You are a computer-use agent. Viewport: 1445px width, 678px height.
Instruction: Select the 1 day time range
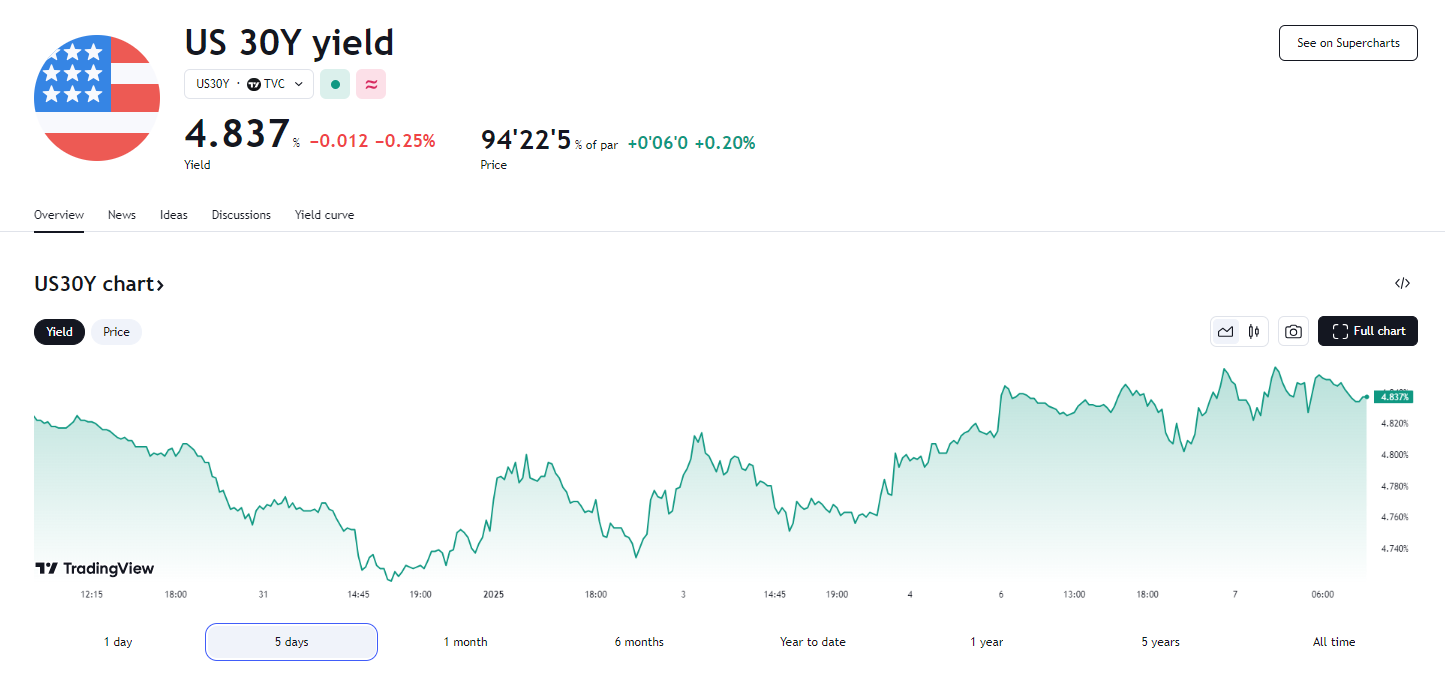[118, 642]
